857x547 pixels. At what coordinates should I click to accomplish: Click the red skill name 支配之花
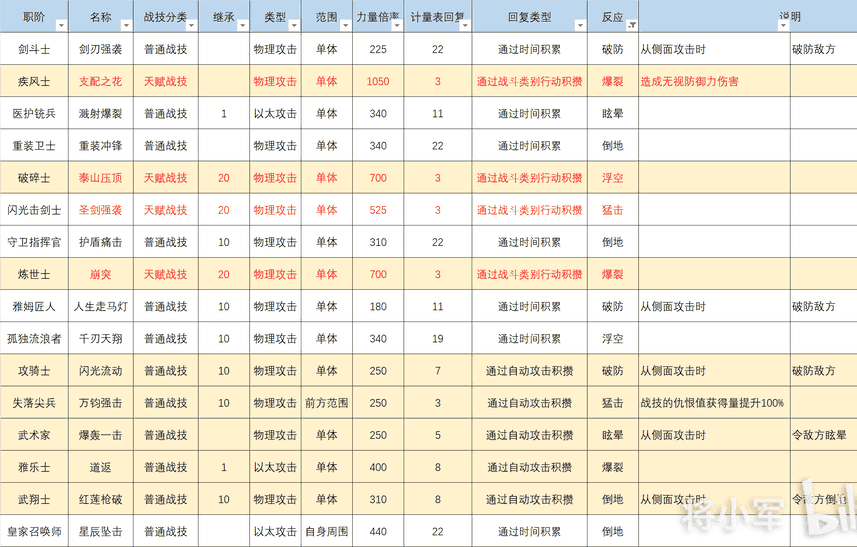click(101, 81)
